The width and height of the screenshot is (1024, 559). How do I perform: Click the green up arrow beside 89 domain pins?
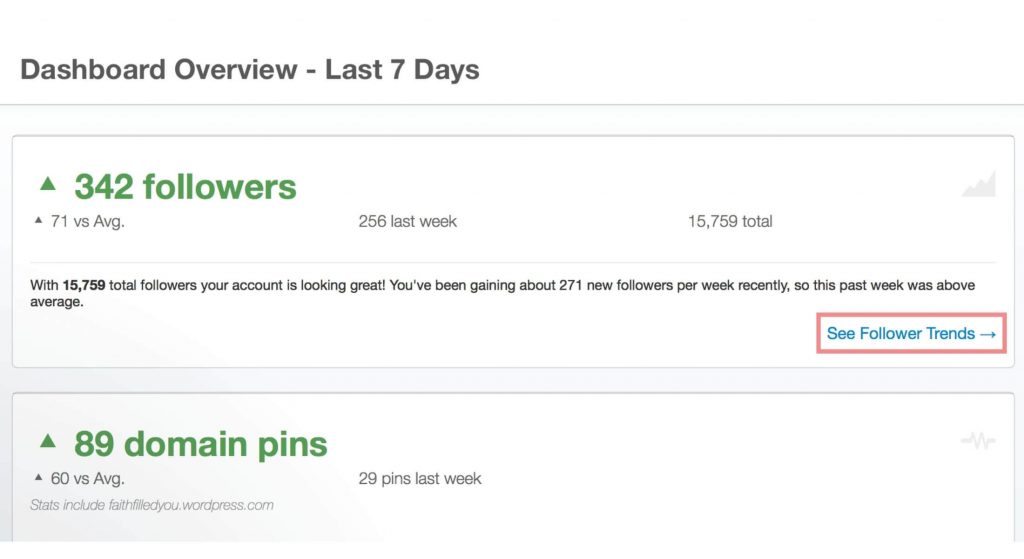click(x=48, y=441)
